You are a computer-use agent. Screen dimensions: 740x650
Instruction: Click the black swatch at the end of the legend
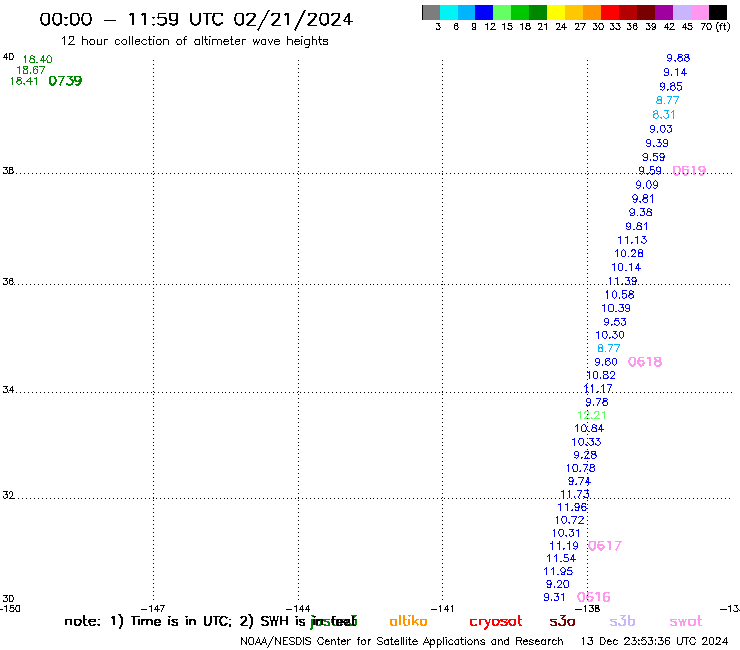(718, 12)
